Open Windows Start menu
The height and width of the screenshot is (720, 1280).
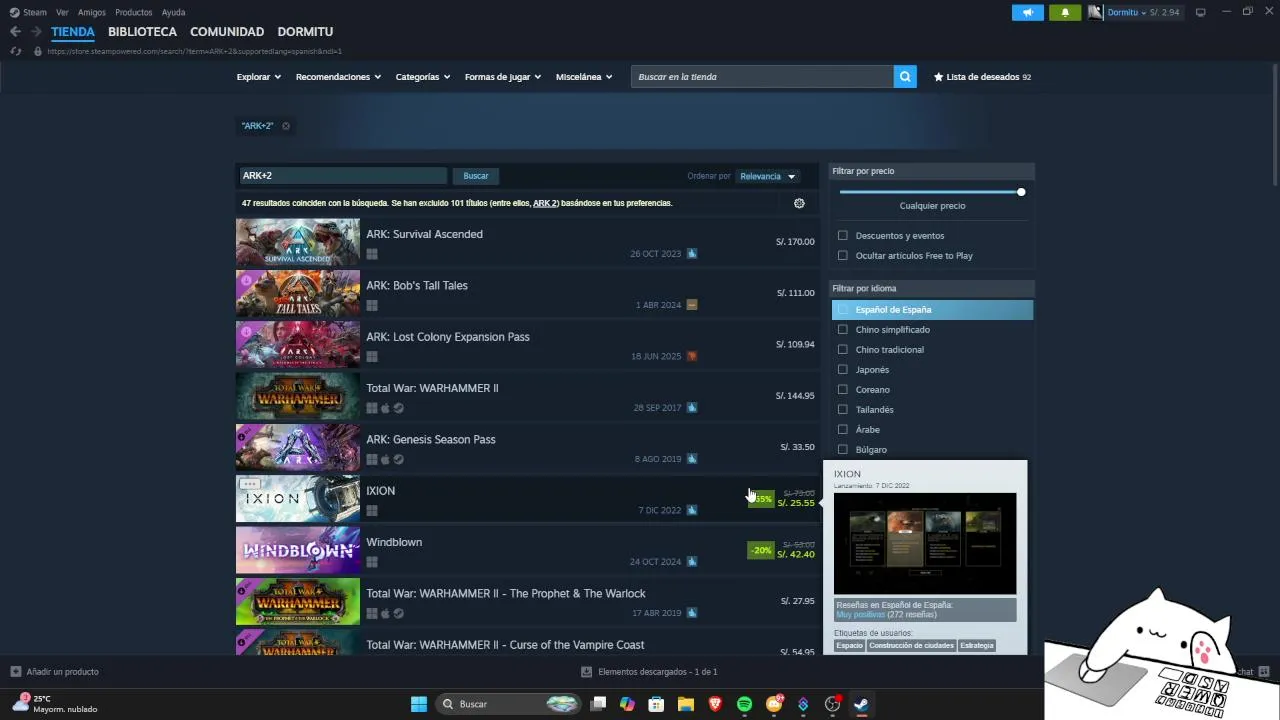coord(419,704)
